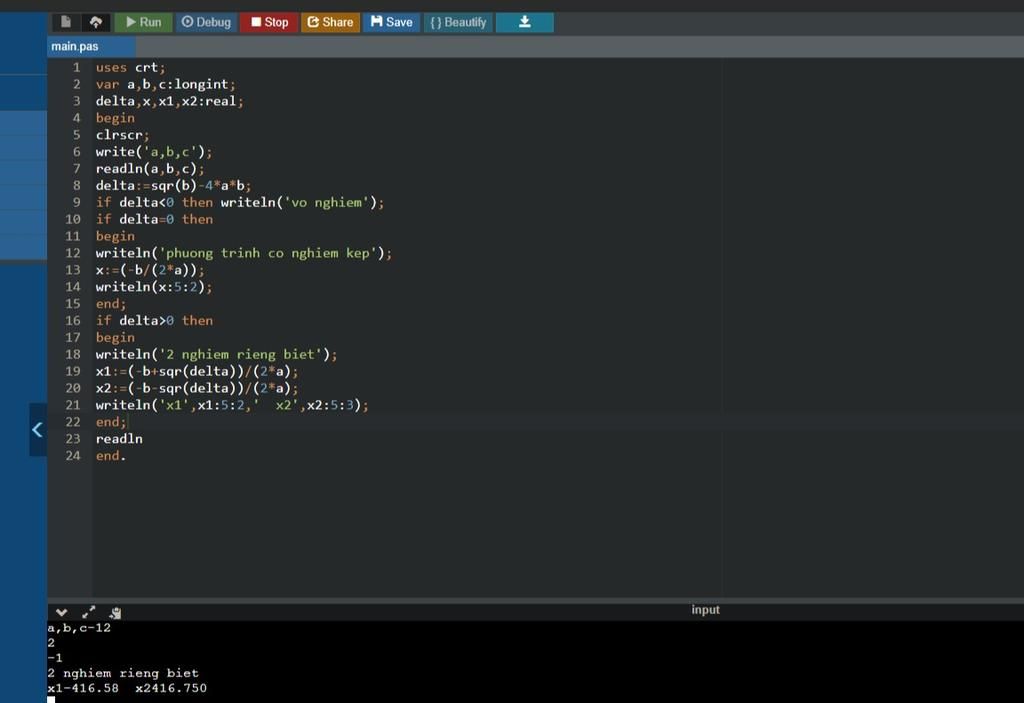1024x703 pixels.
Task: Stop the running program
Action: 269,22
